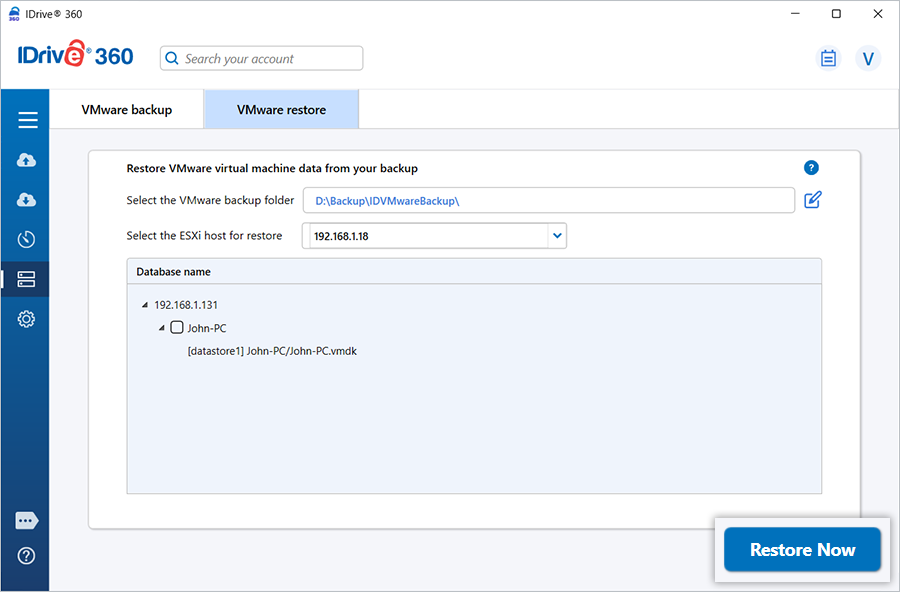Click the Search your account field
The image size is (900, 592).
262,59
